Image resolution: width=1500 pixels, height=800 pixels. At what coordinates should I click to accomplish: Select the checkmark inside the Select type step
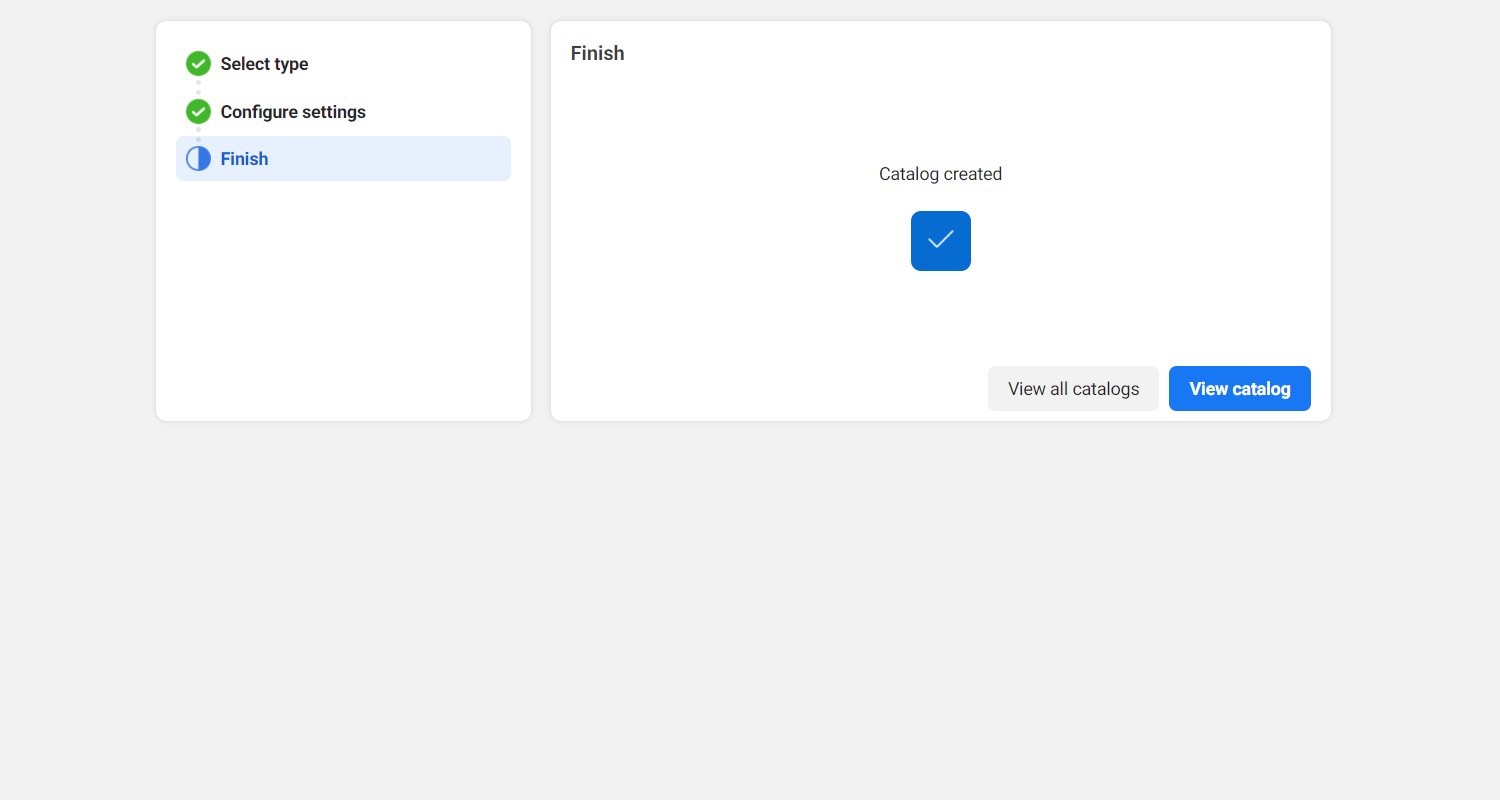pyautogui.click(x=198, y=63)
